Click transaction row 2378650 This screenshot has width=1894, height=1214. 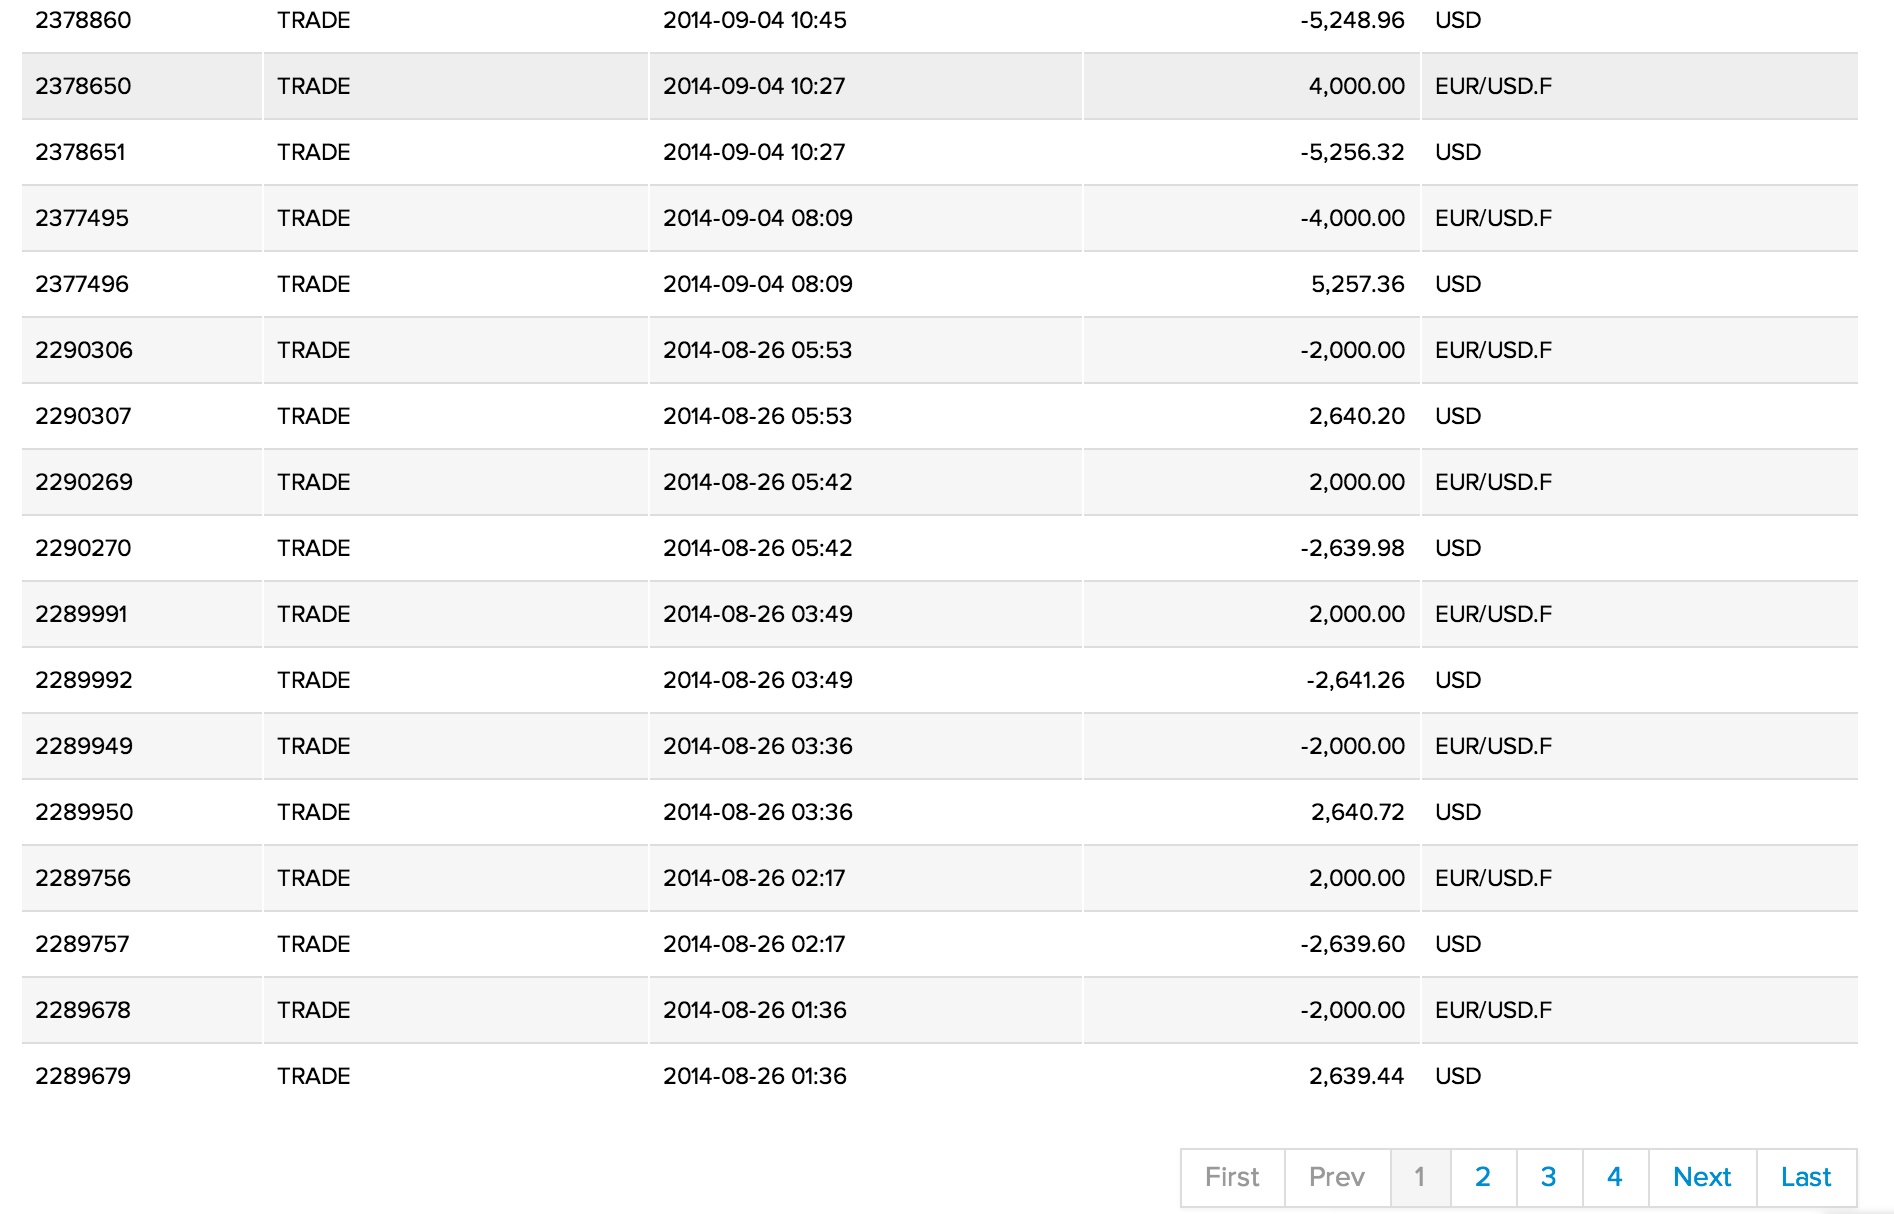(83, 86)
